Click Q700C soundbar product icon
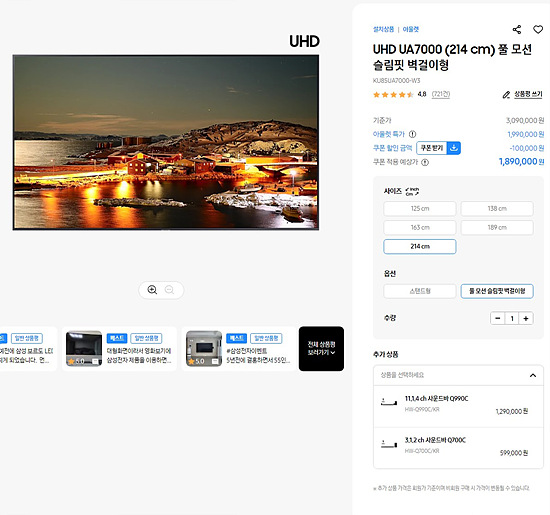Viewport: 550px width, 515px height. 389,443
